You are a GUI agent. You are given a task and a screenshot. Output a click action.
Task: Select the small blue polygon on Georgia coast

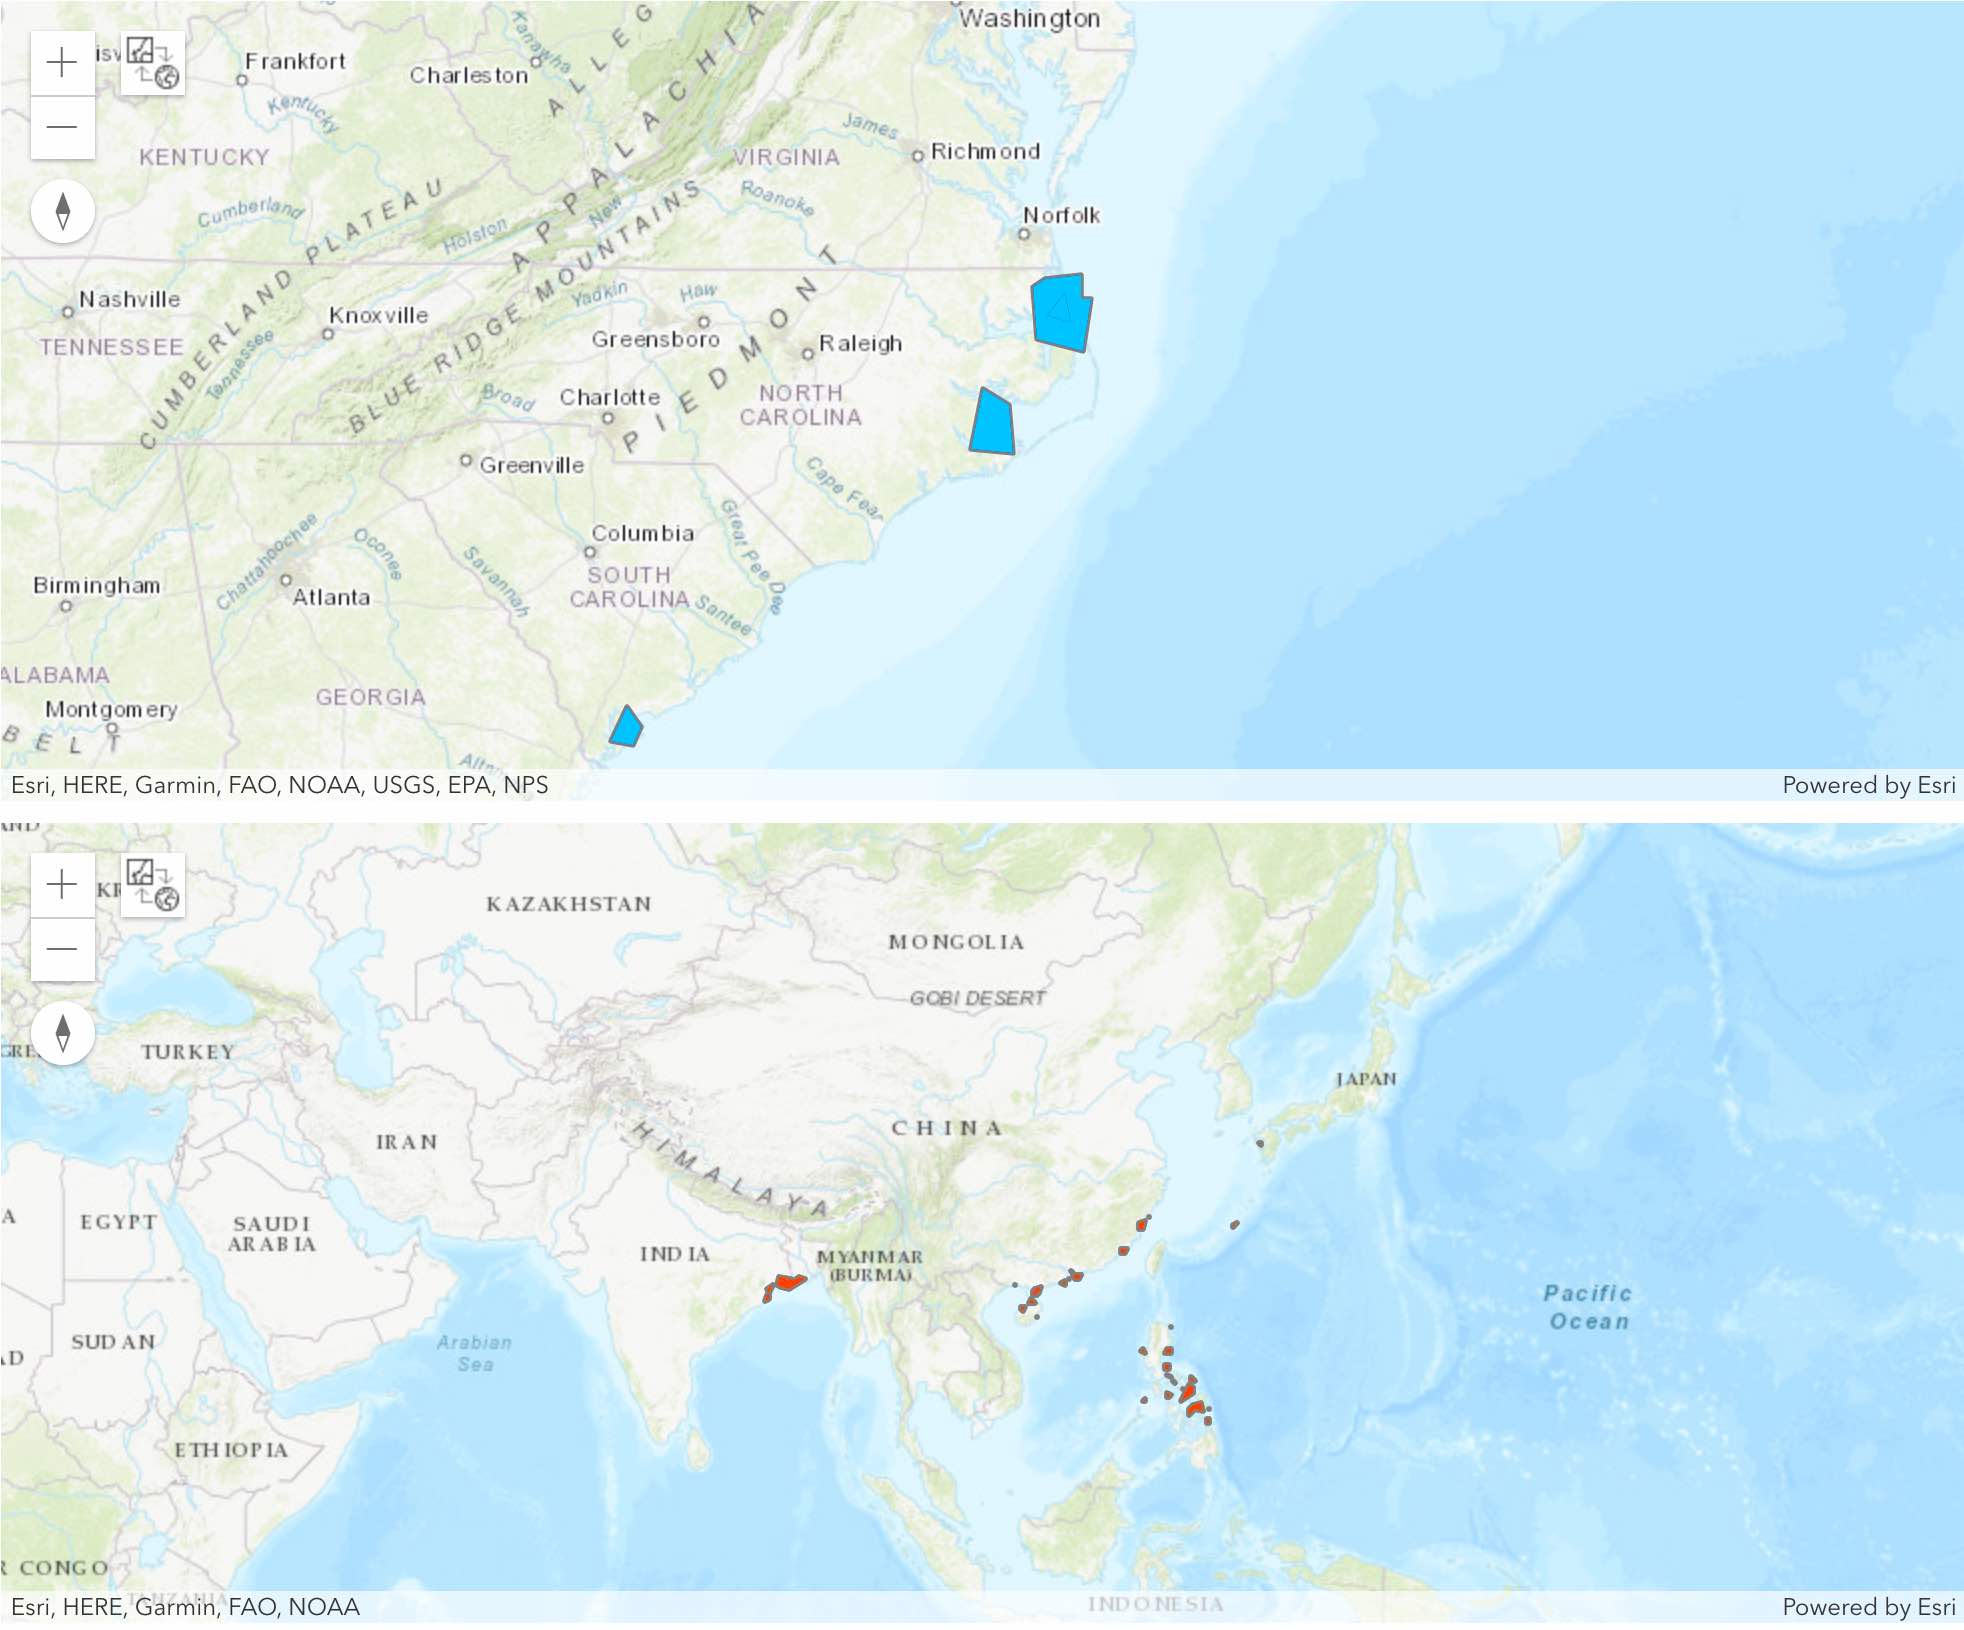(x=626, y=729)
